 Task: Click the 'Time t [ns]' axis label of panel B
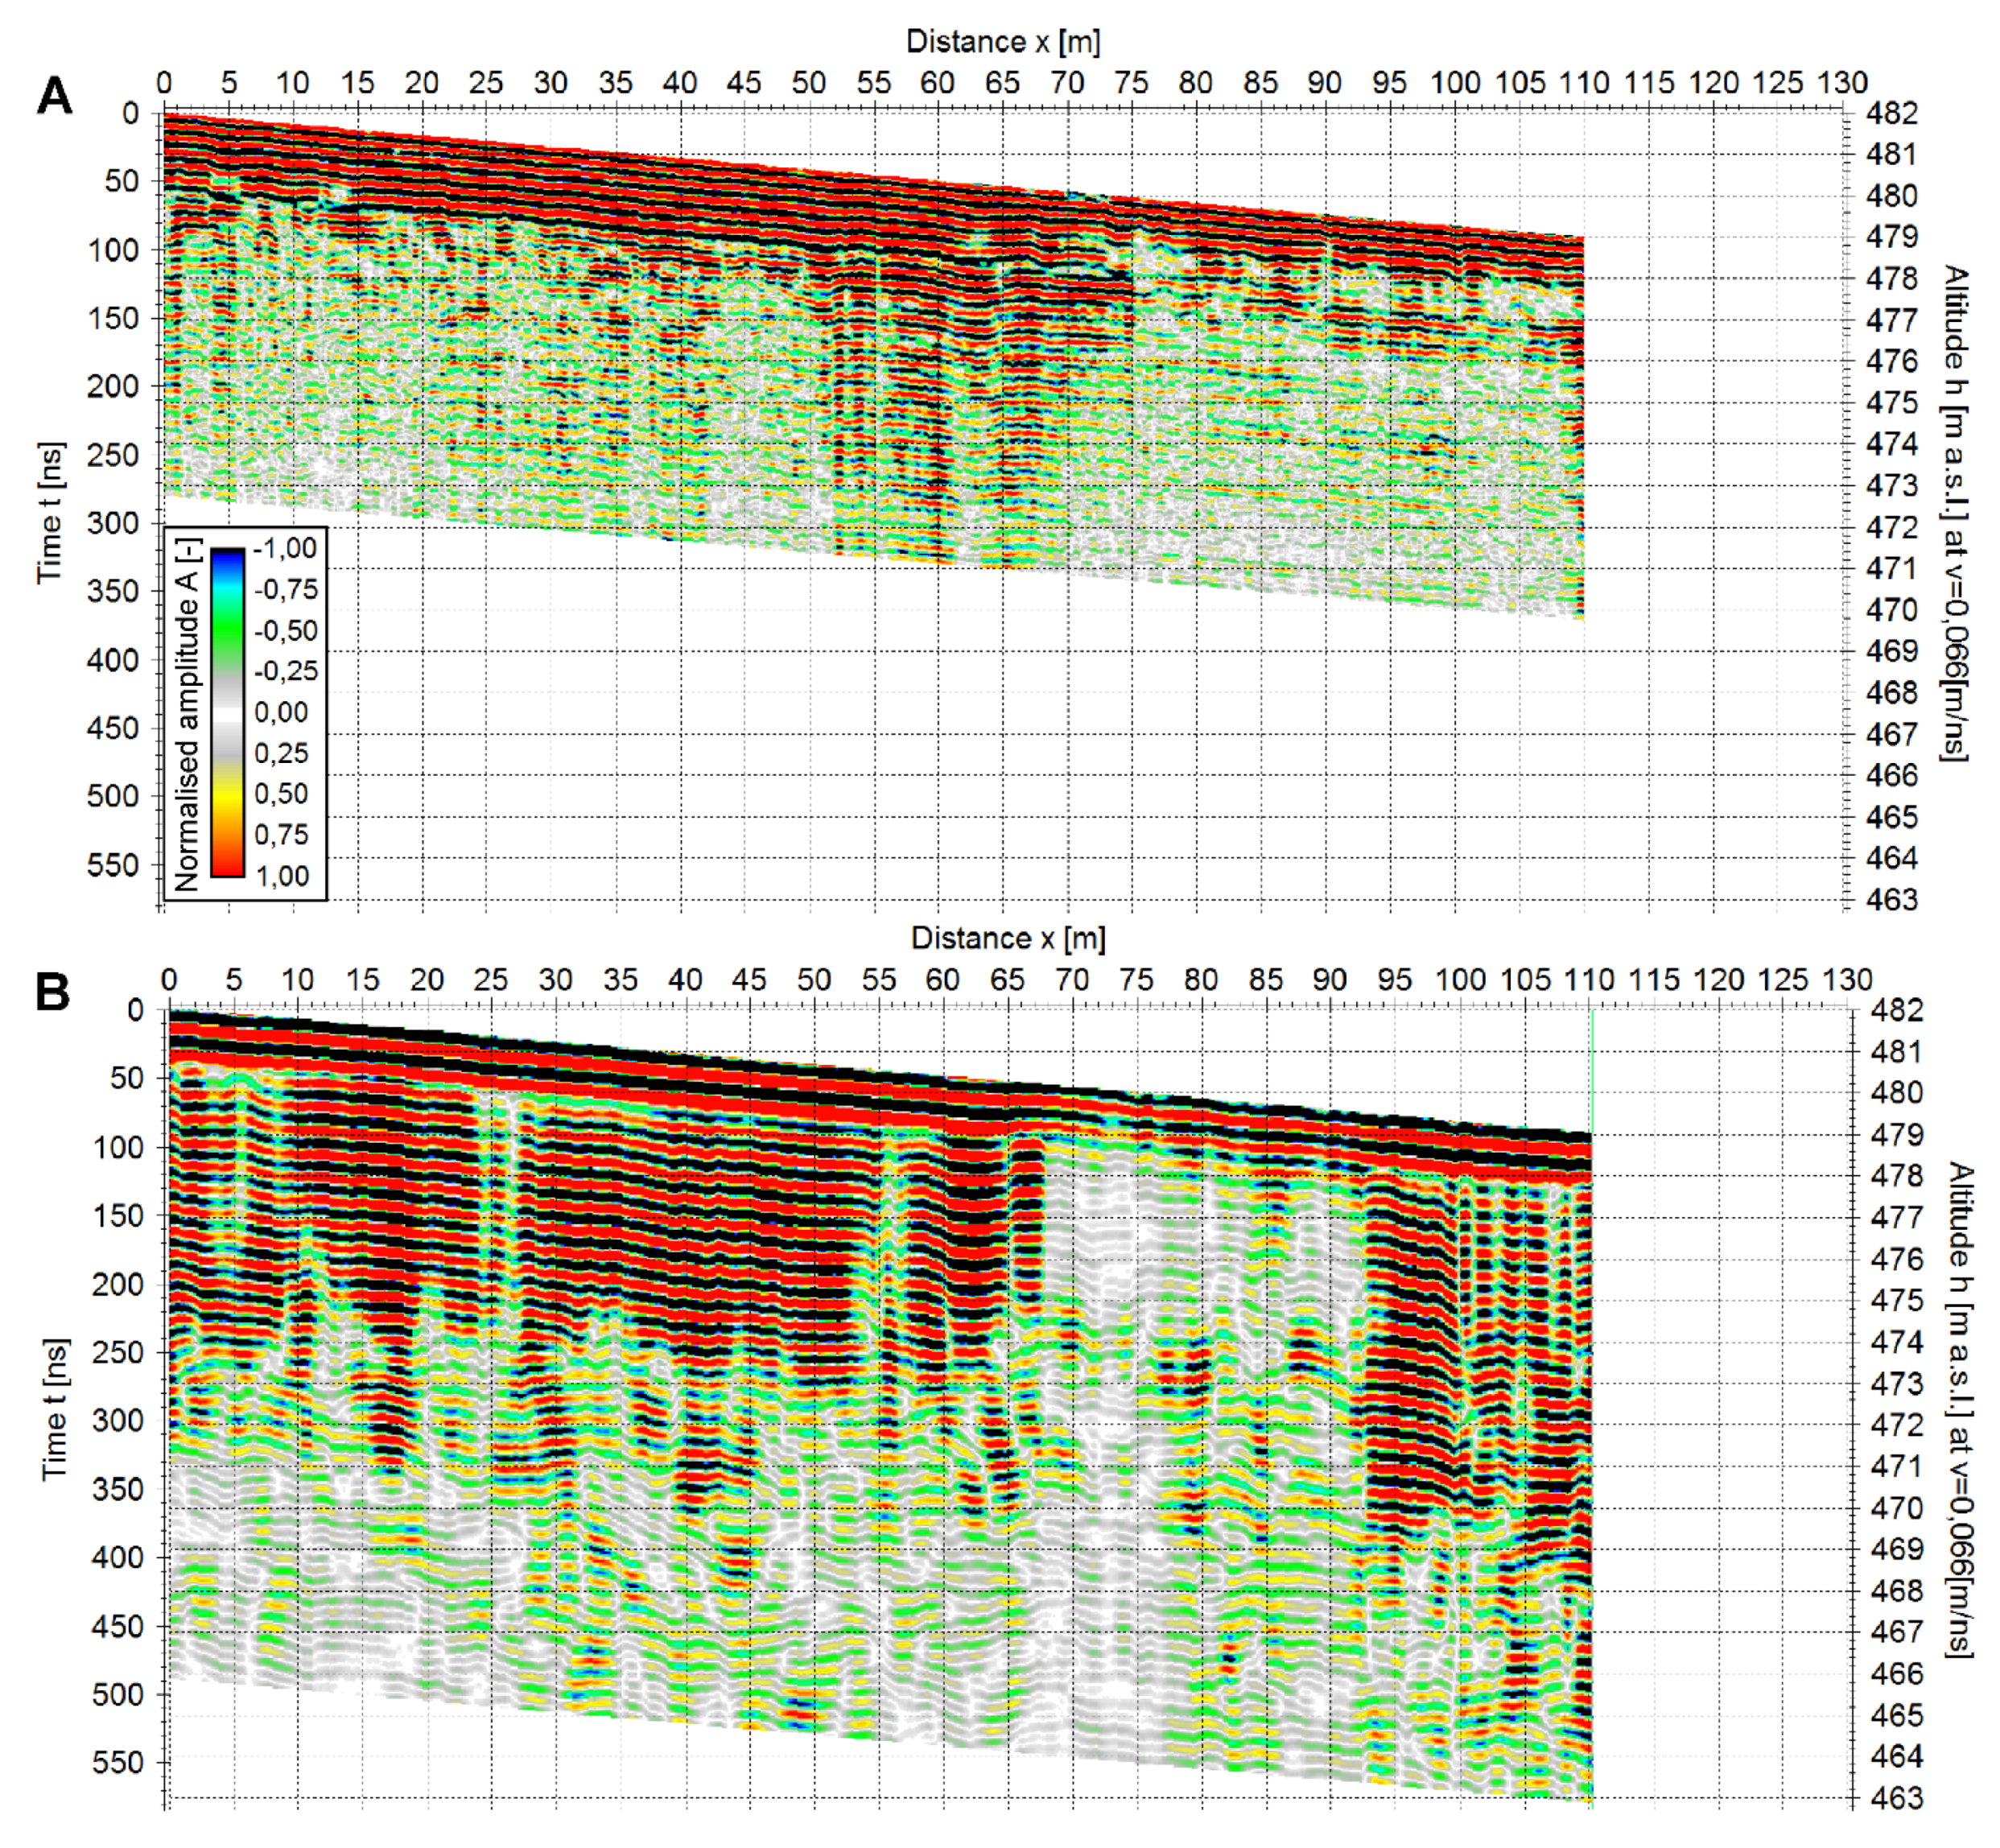click(54, 1409)
